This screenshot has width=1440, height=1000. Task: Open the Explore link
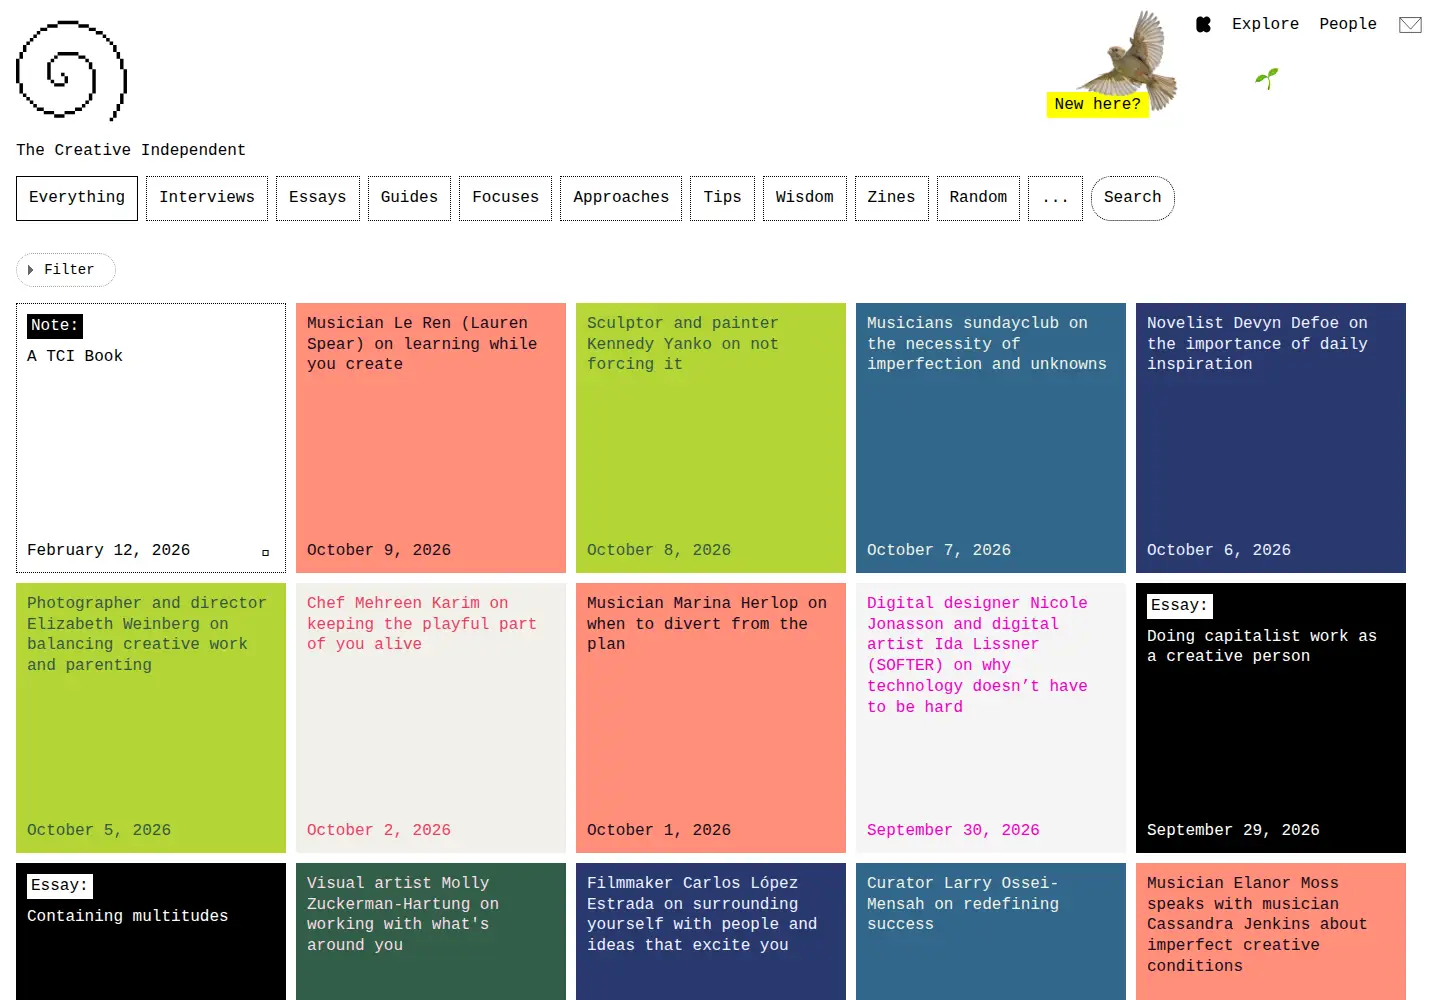[1265, 24]
